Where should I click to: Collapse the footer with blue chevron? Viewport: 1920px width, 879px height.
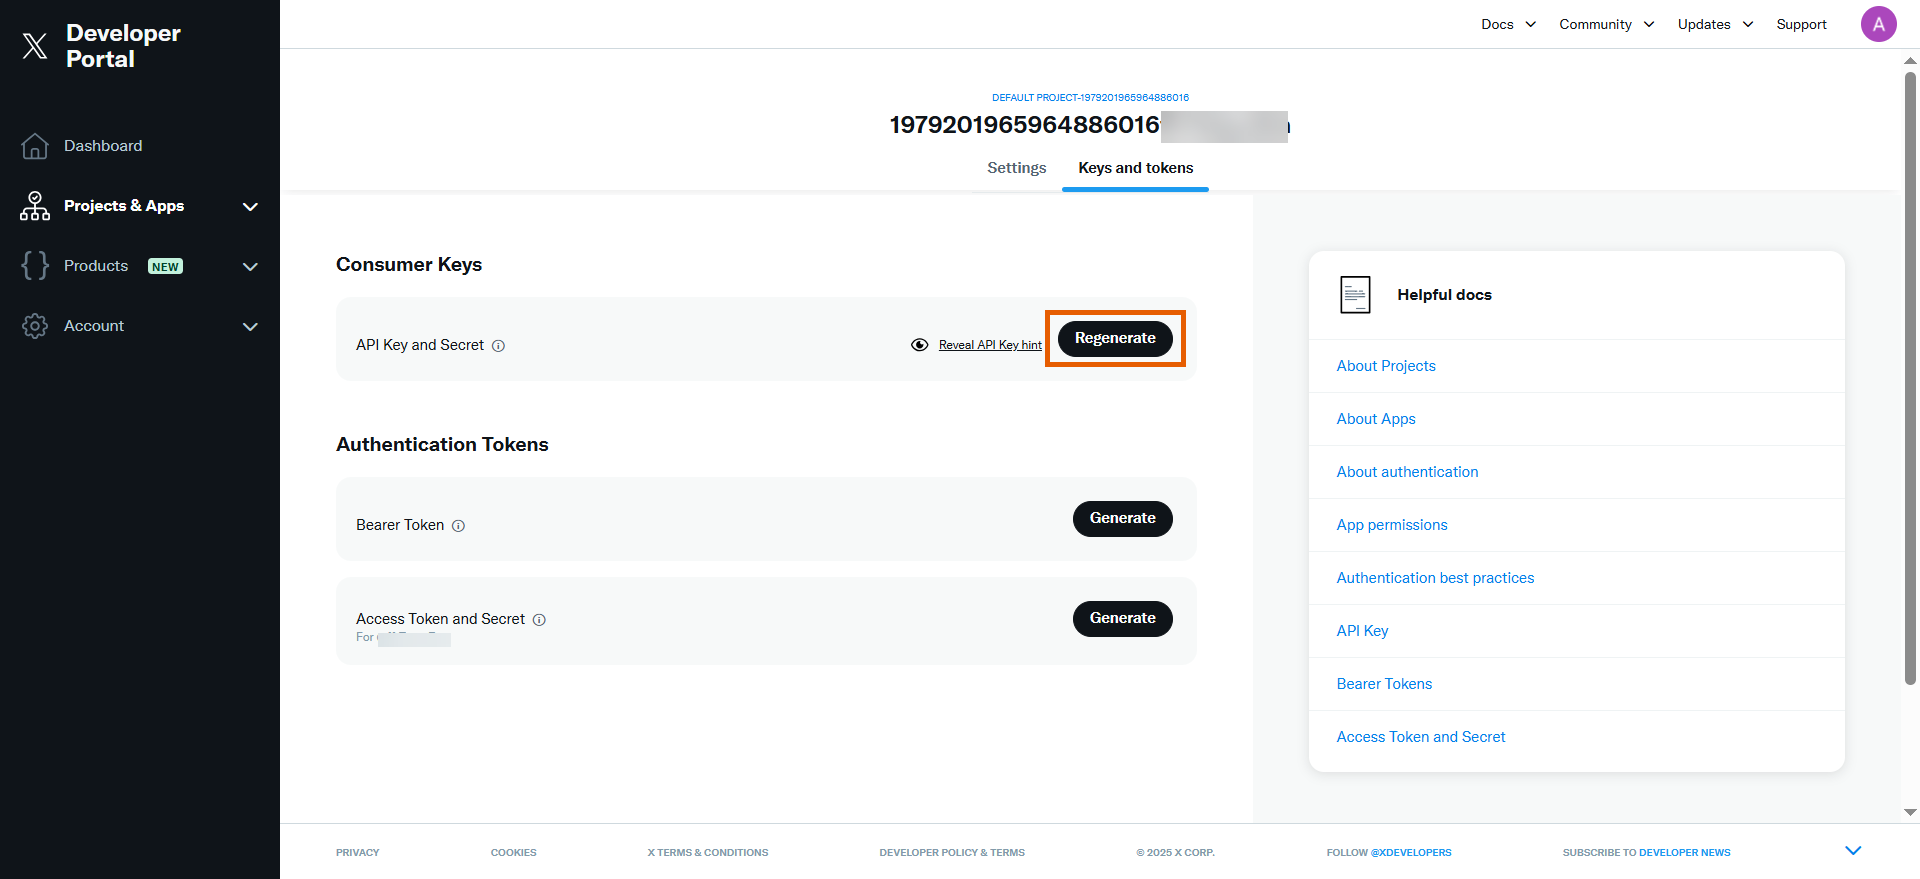pos(1853,851)
